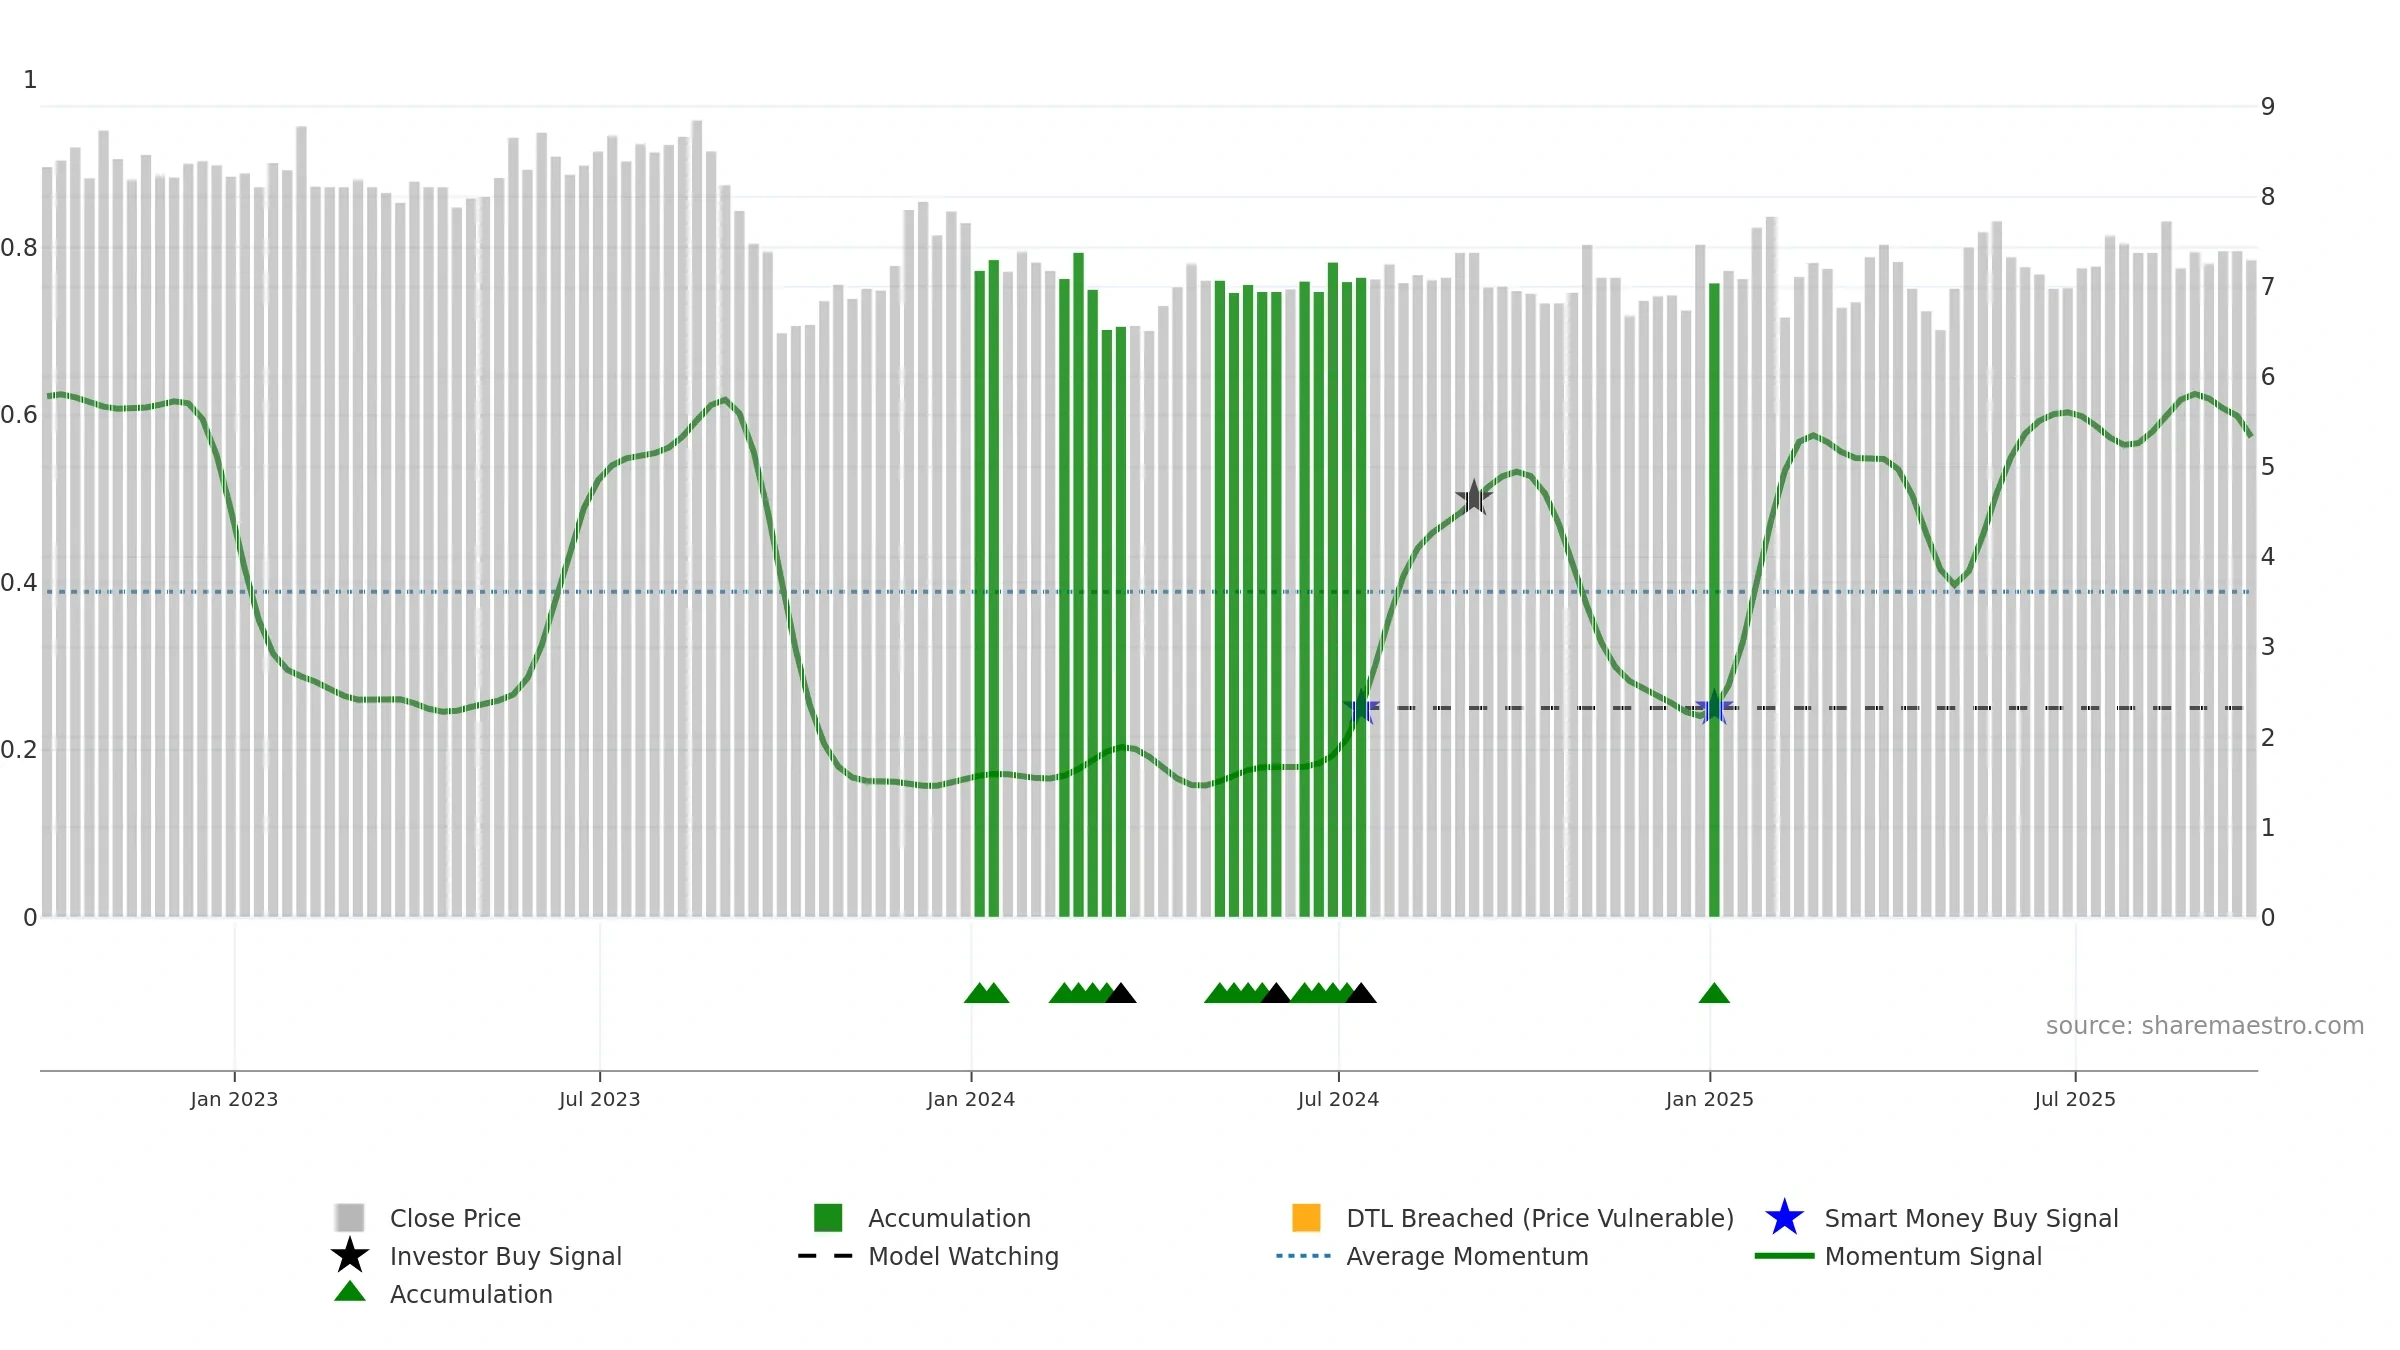Click the Jan 2024 axis label
The height and width of the screenshot is (1350, 2400).
971,1100
